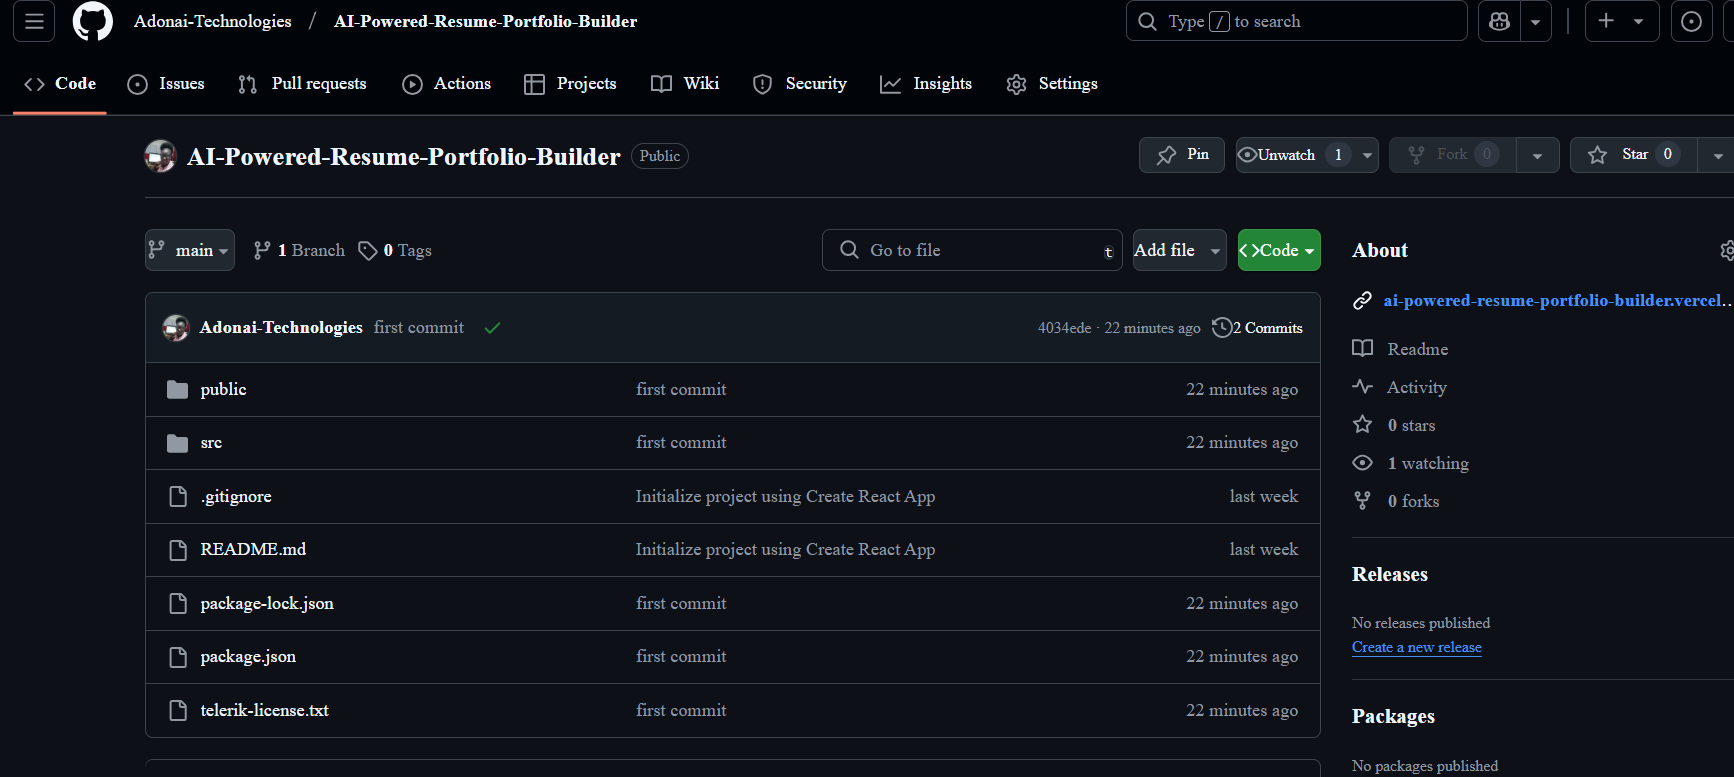
Task: Click the owner avatar beside the repository title
Action: tap(160, 156)
